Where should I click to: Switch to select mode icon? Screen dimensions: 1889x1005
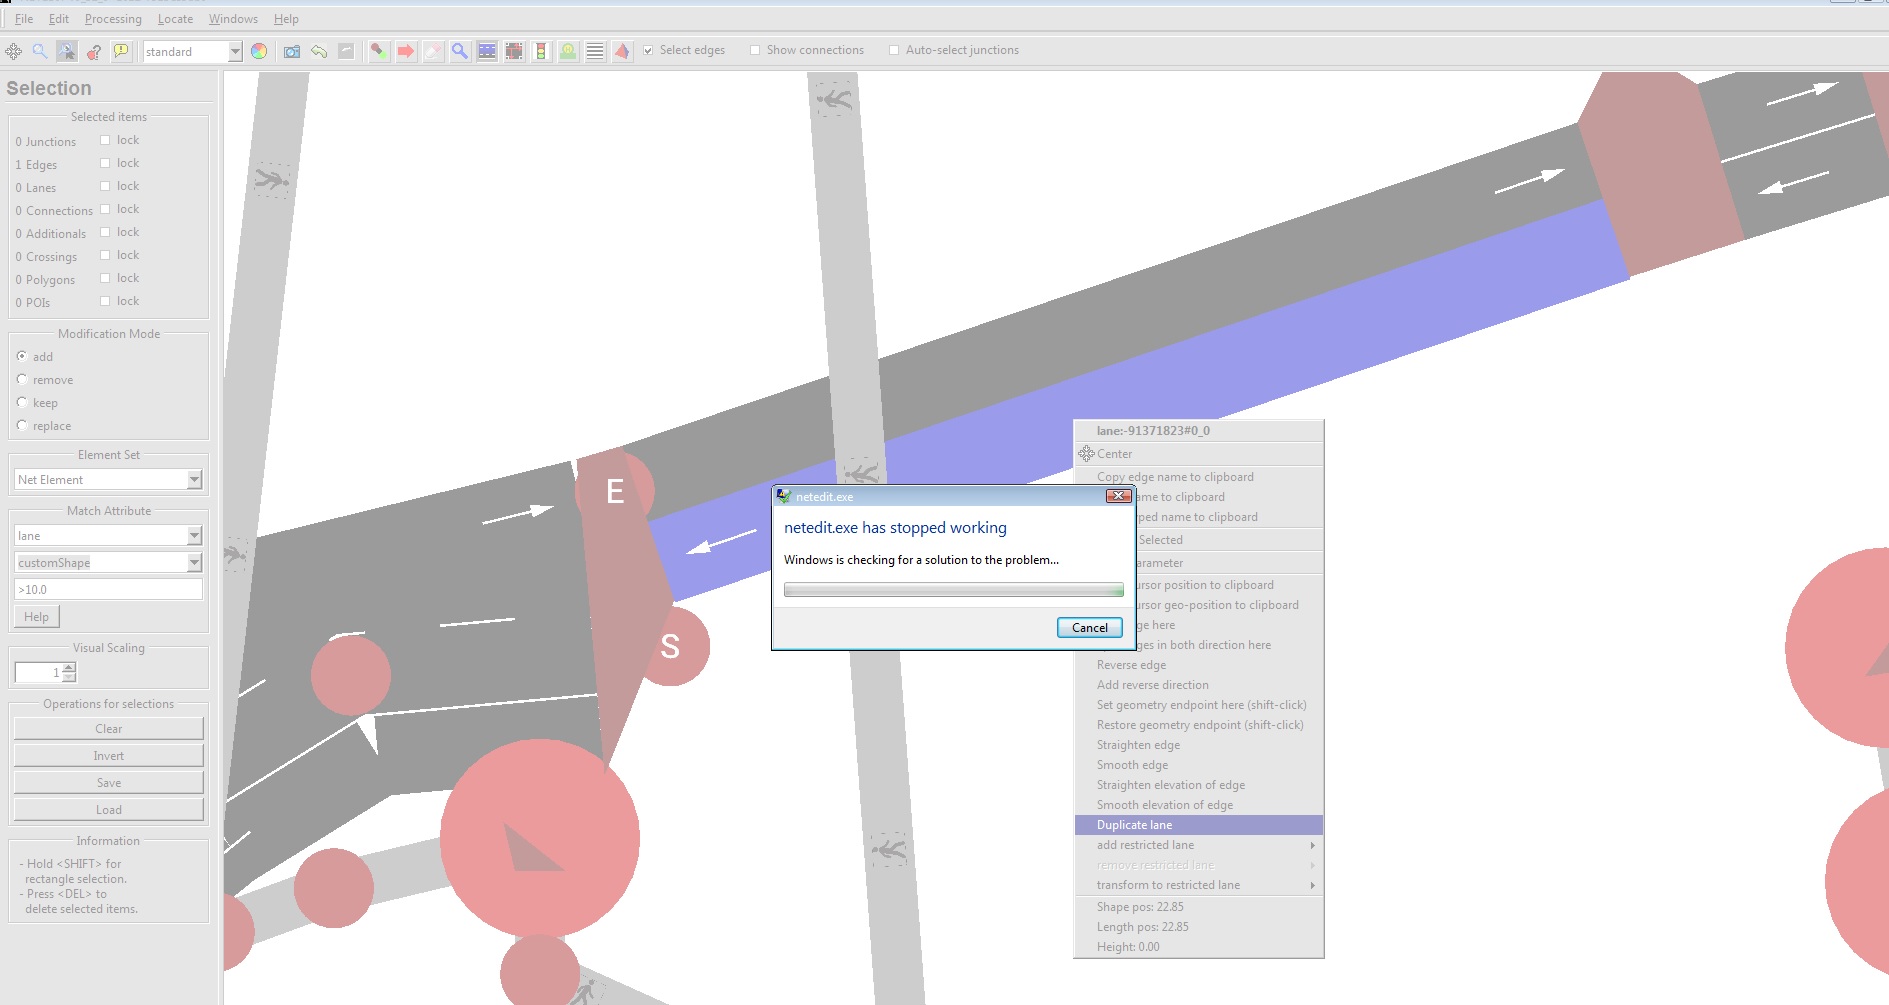click(x=487, y=51)
